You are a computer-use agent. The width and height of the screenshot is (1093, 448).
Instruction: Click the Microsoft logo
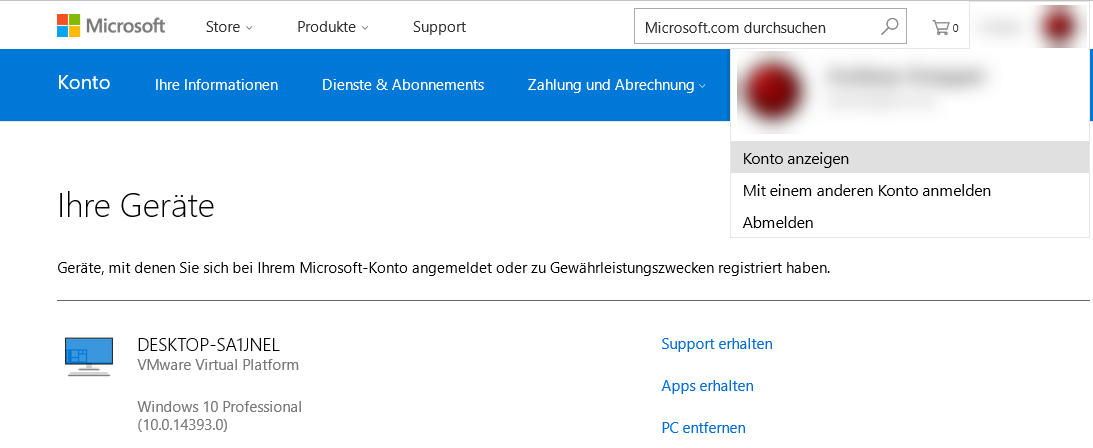click(111, 27)
